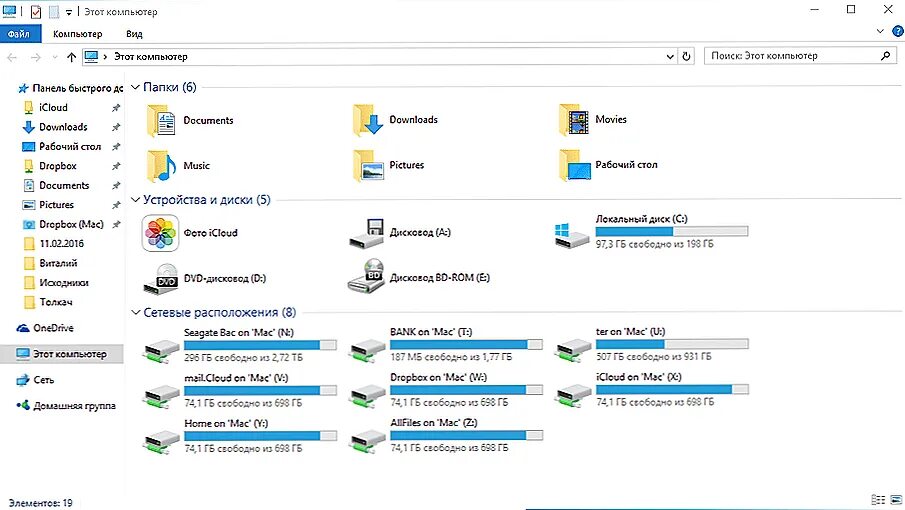Click the Properties quick access toolbar icon

tap(36, 12)
